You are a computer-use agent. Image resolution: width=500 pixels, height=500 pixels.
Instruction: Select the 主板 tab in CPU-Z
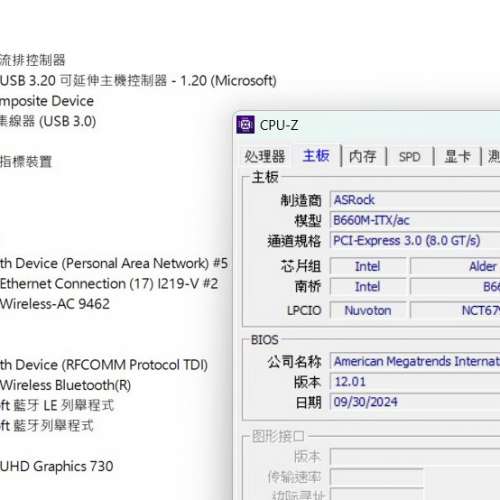pos(316,156)
